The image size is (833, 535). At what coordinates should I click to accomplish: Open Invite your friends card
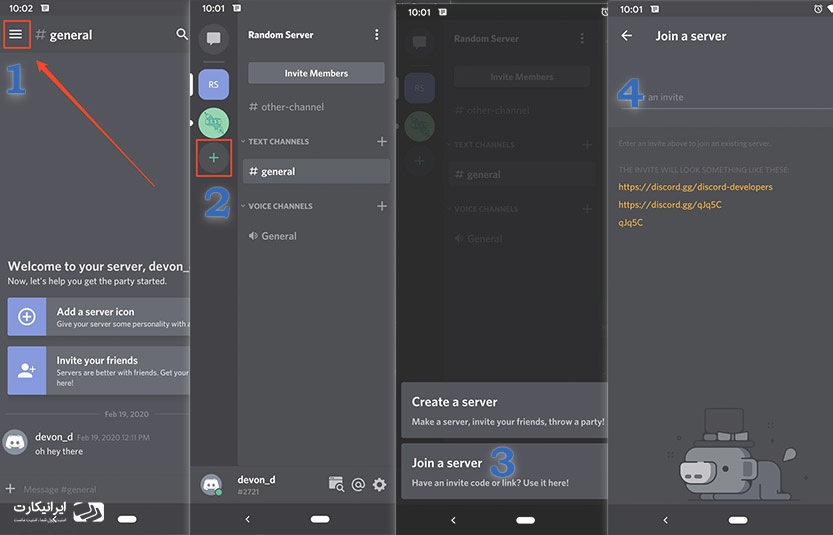[98, 370]
